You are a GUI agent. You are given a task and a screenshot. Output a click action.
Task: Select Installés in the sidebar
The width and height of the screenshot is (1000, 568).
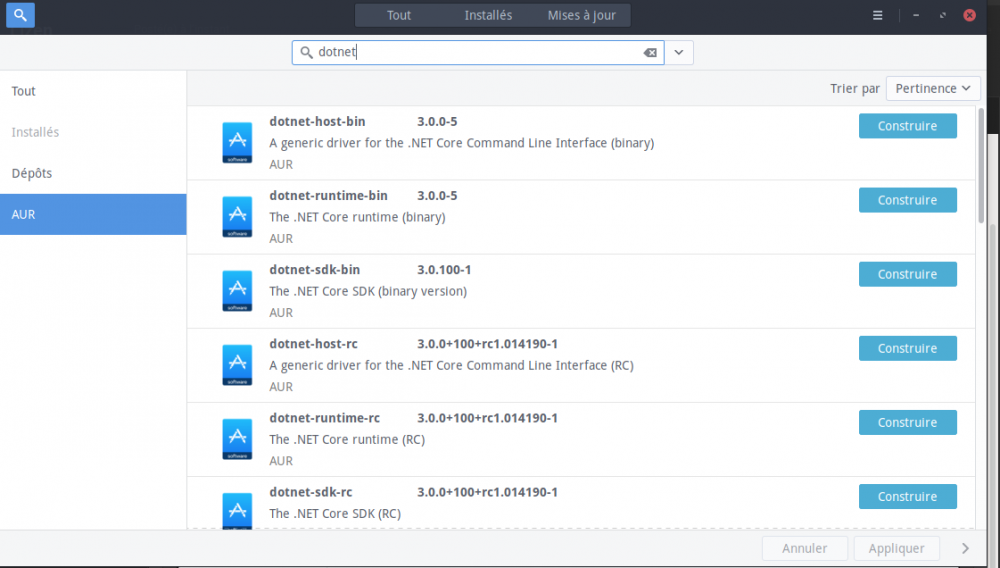click(93, 132)
